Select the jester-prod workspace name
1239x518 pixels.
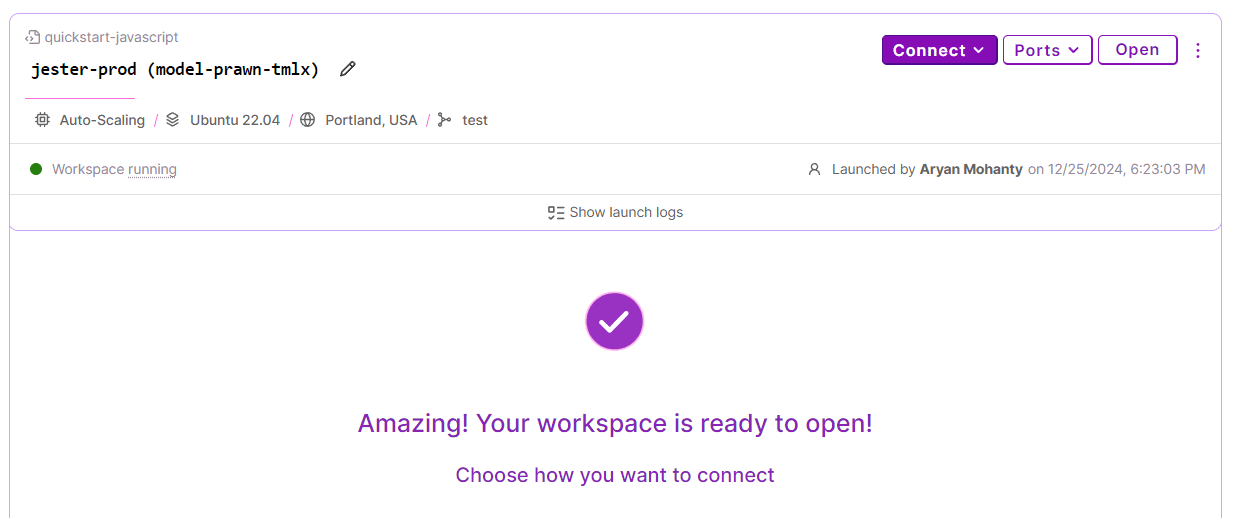click(175, 69)
